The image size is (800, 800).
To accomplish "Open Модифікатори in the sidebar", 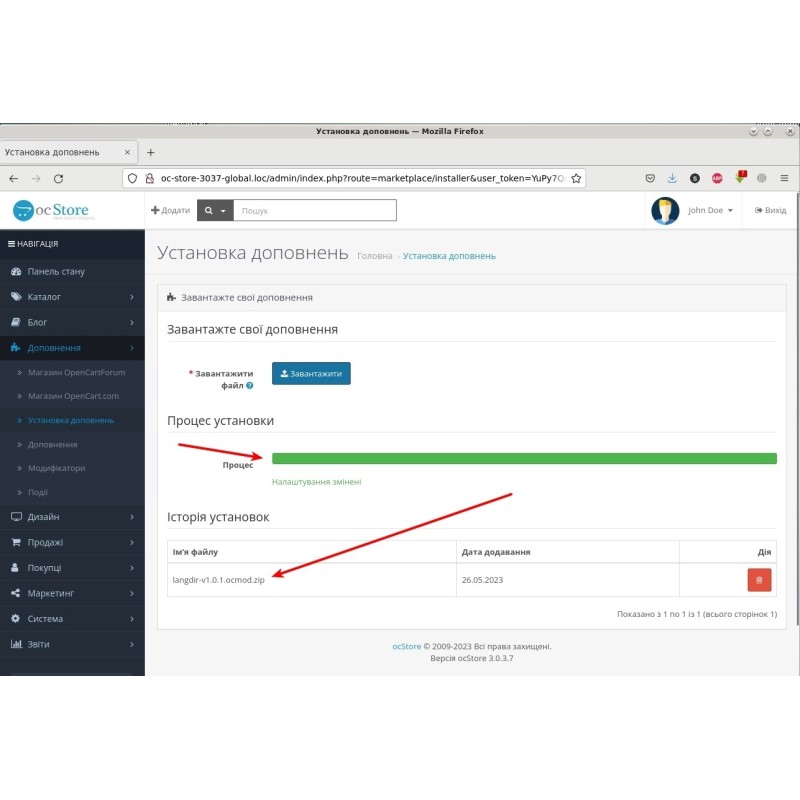I will pyautogui.click(x=57, y=468).
